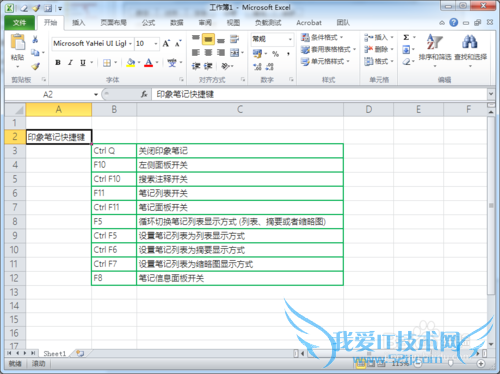Switch to 页面布局 Page Layout tab

point(113,23)
